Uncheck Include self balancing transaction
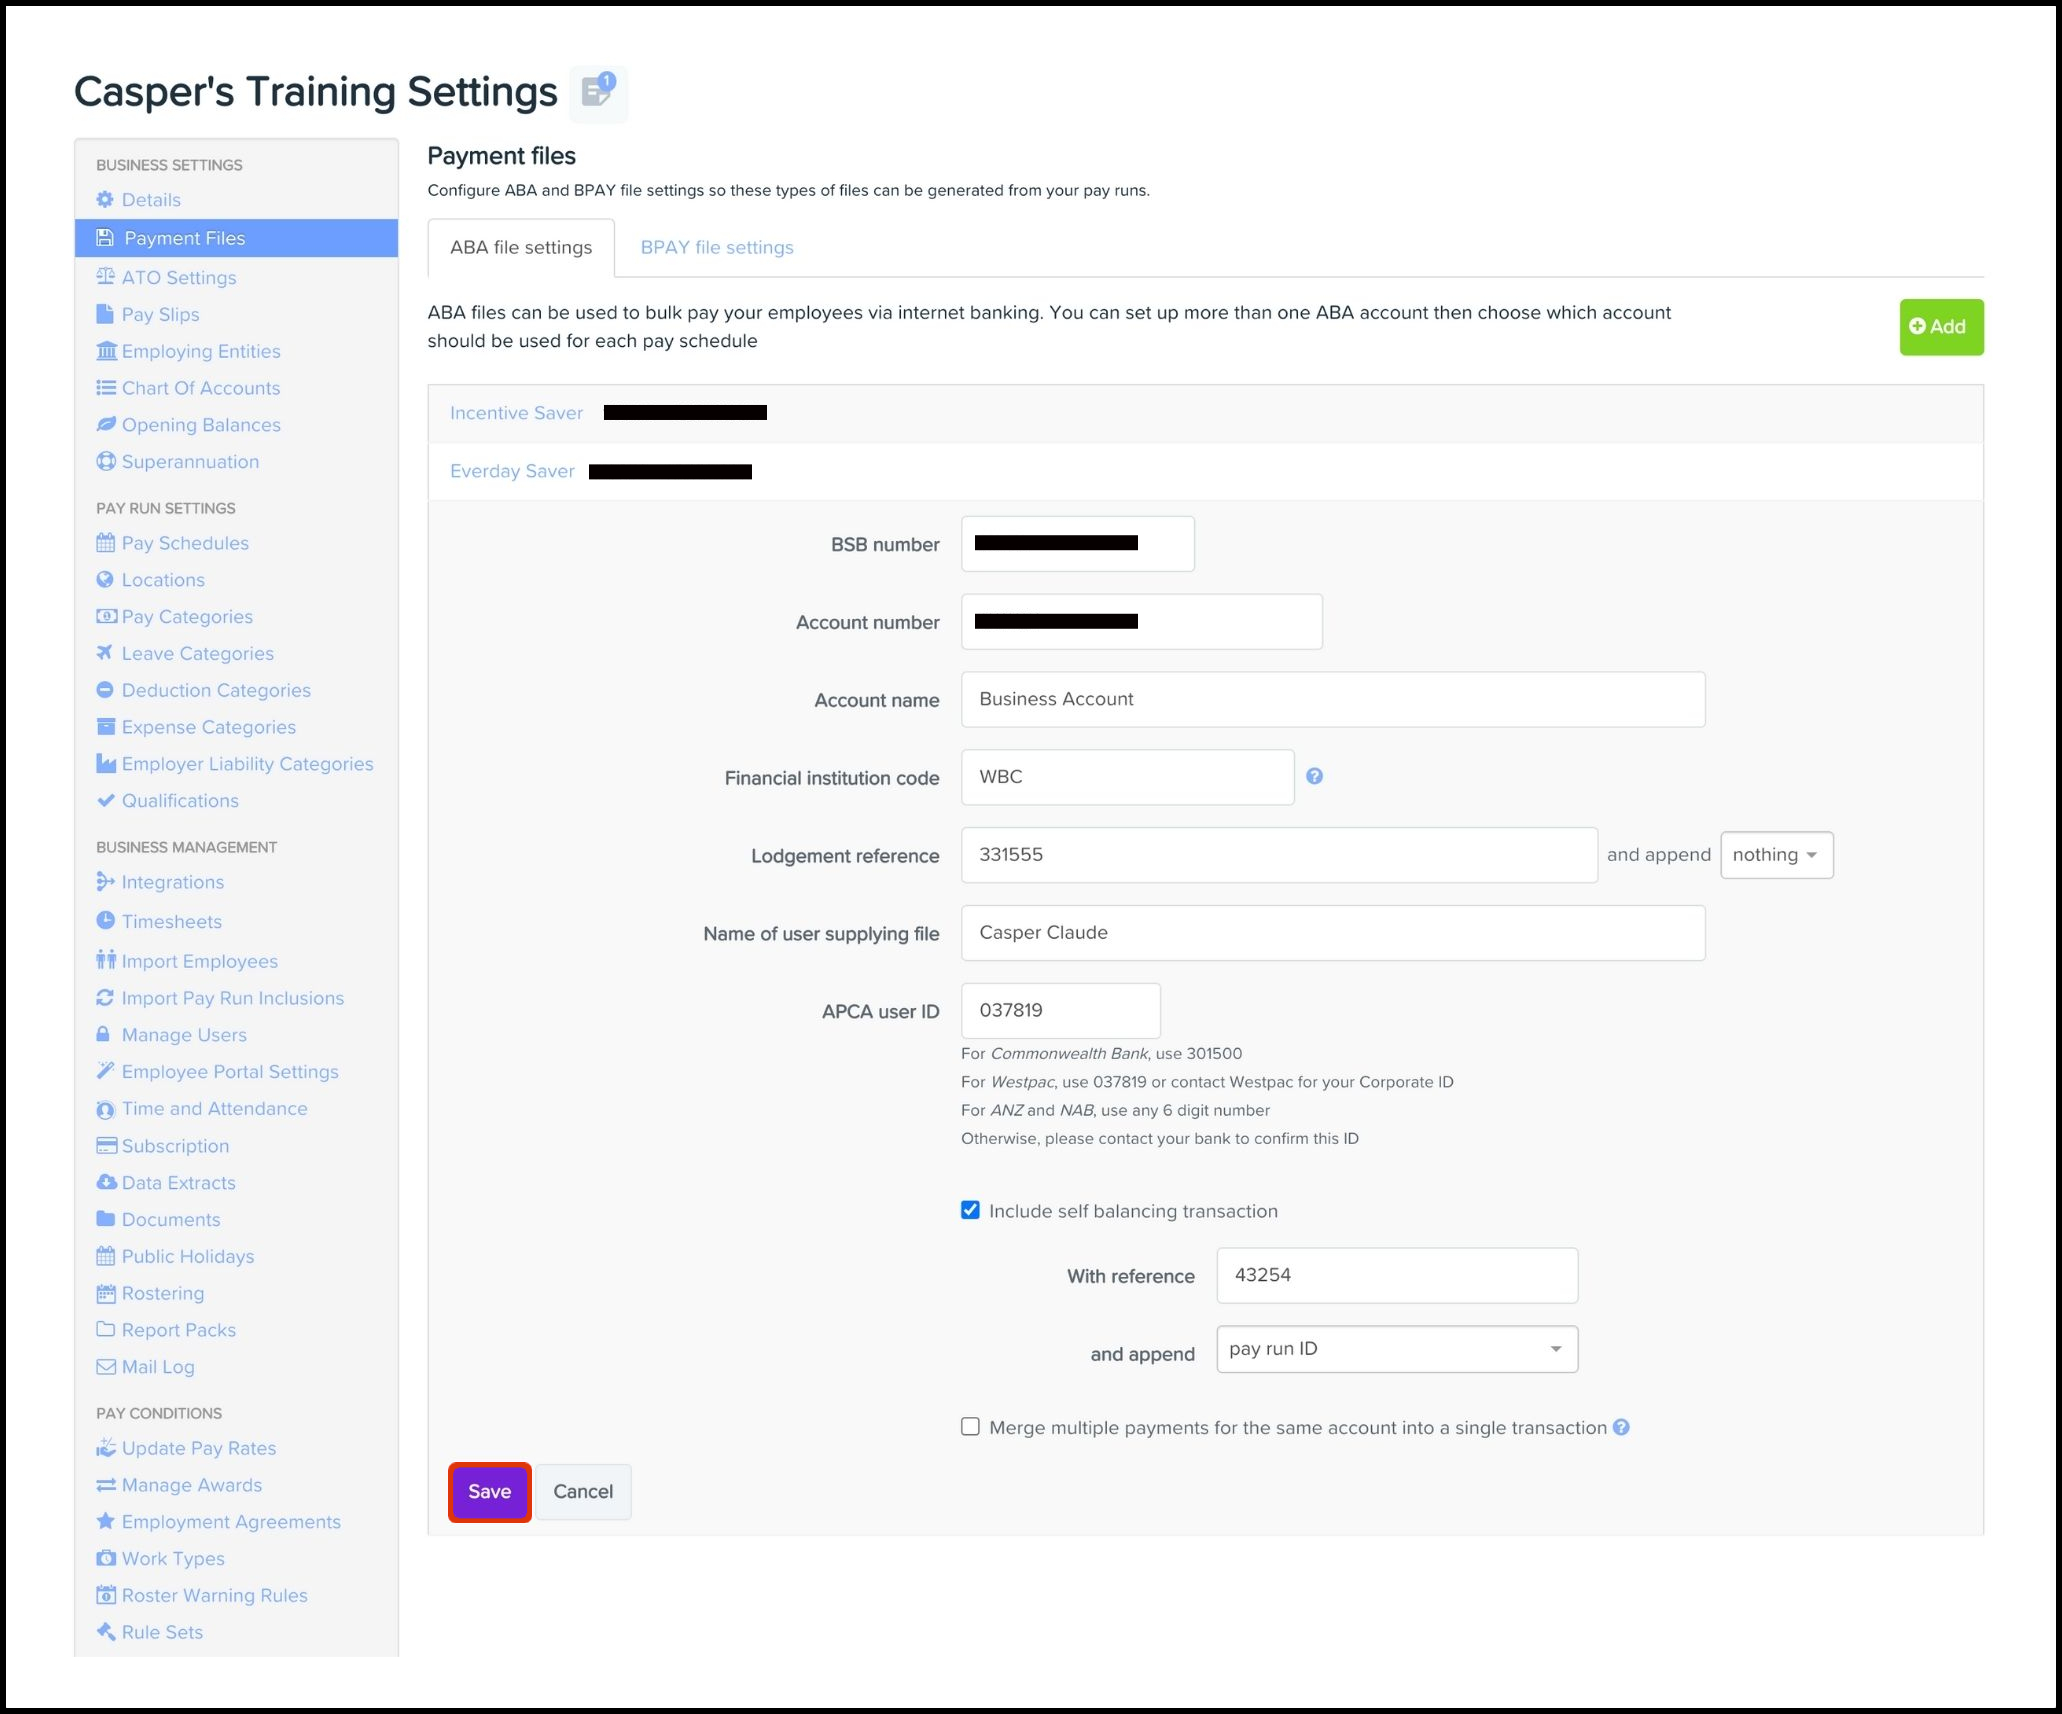2062x1714 pixels. point(970,1210)
